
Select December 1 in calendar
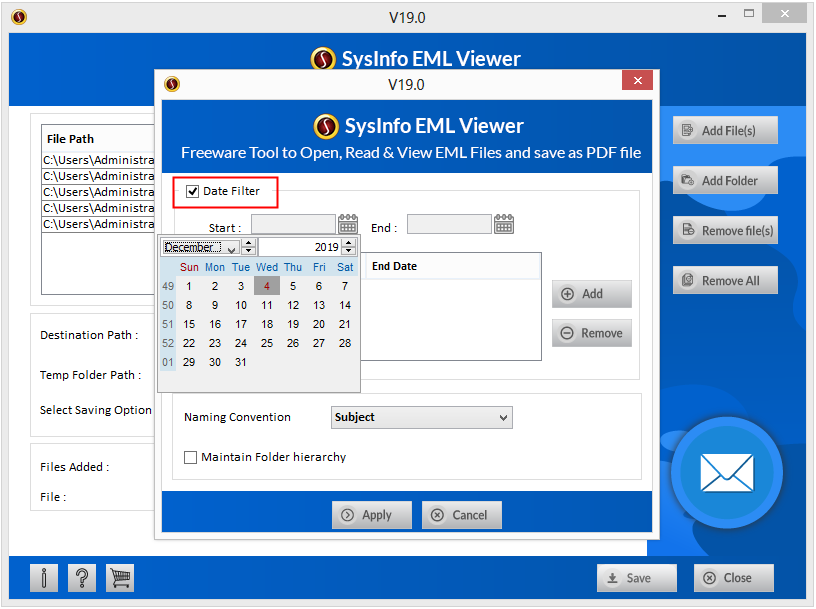(189, 286)
